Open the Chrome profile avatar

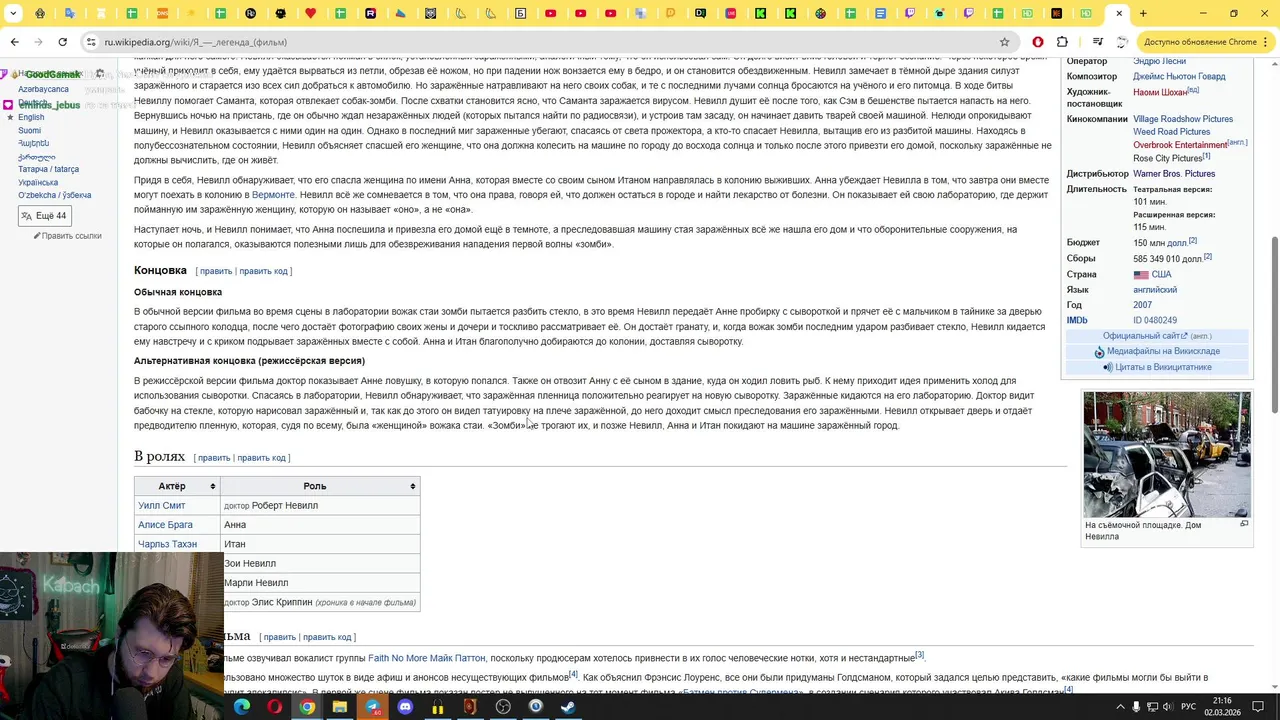1122,42
